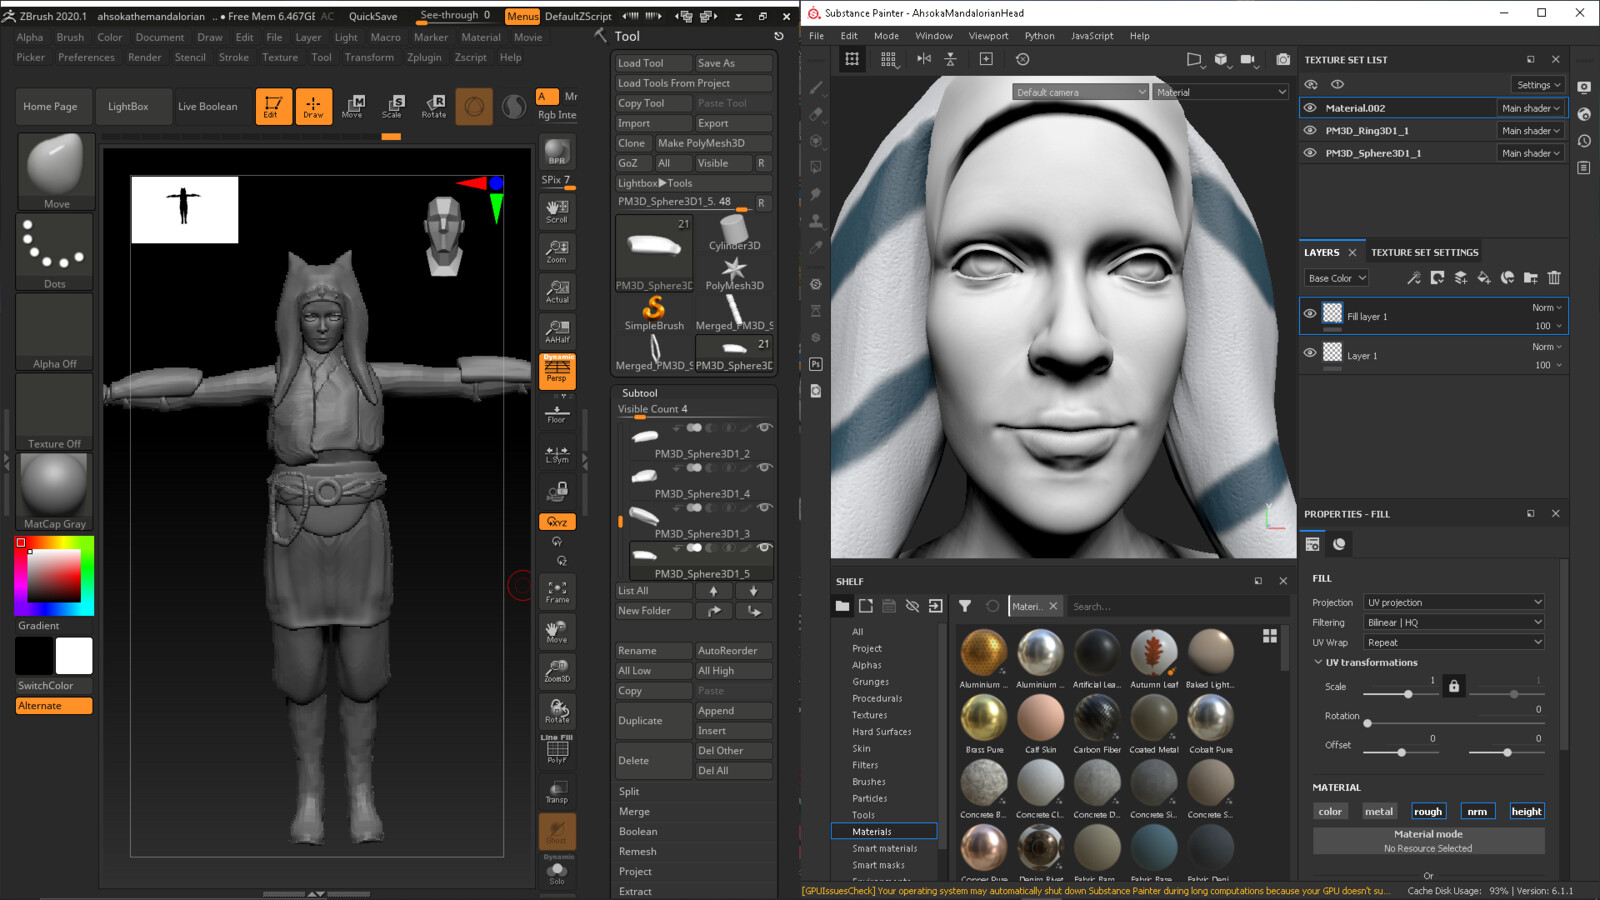Toggle visibility of PM3D_Sphere3D1_2 subtool
1600x900 pixels.
[765, 427]
